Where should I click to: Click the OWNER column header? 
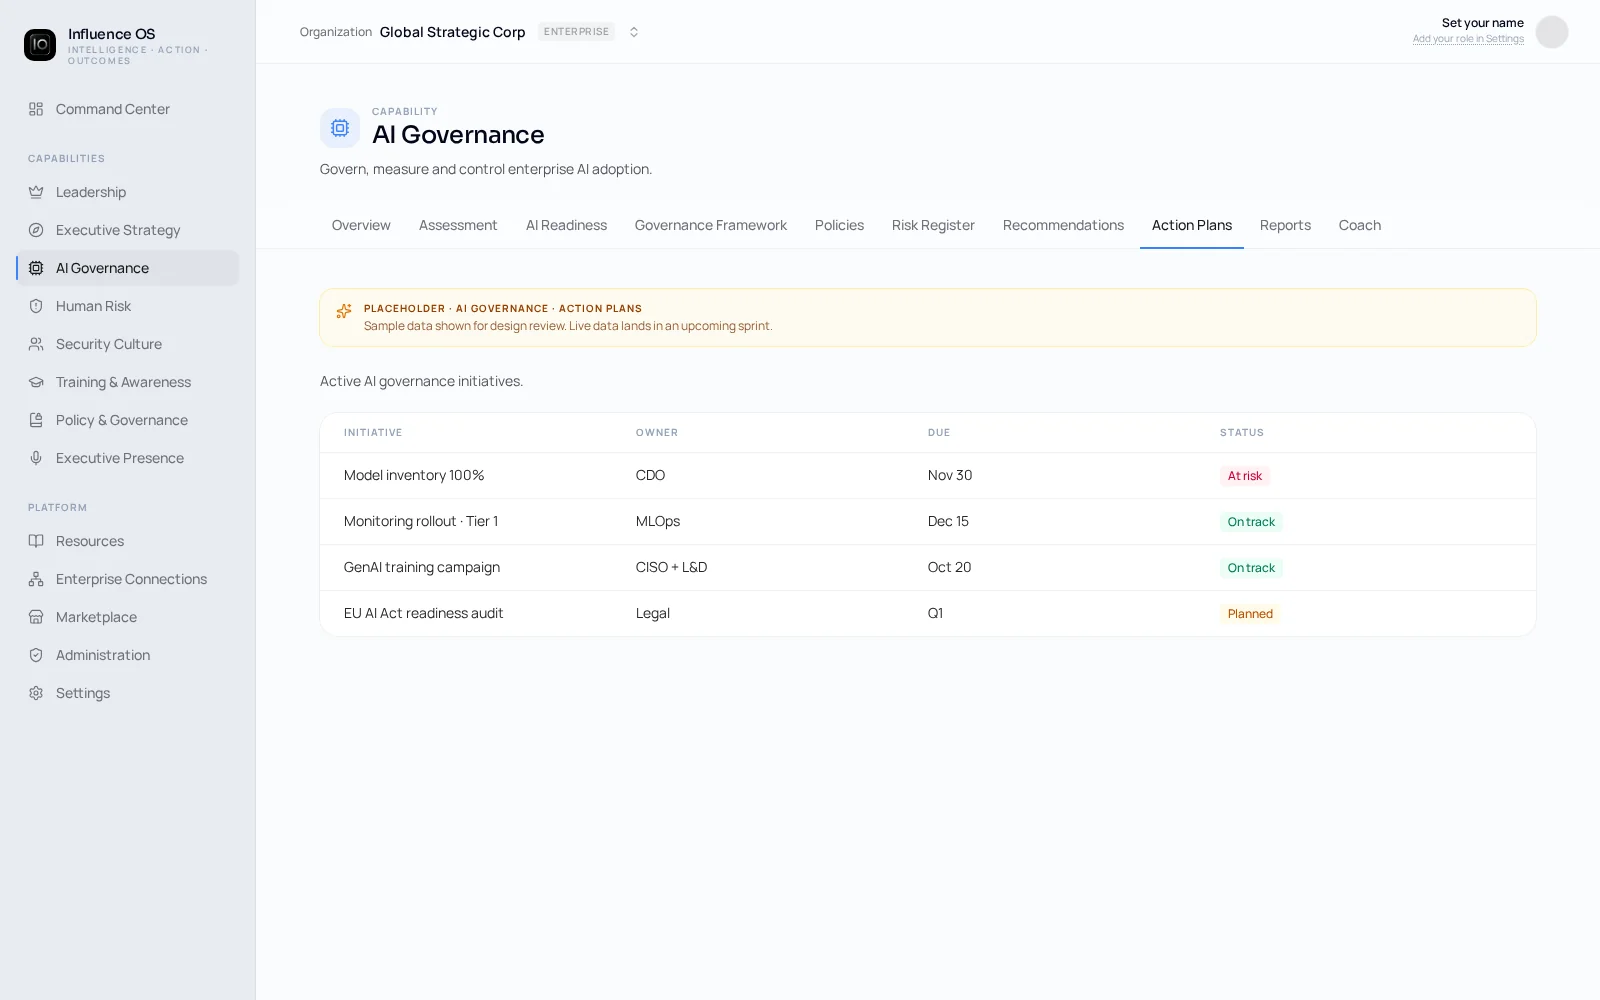click(657, 433)
